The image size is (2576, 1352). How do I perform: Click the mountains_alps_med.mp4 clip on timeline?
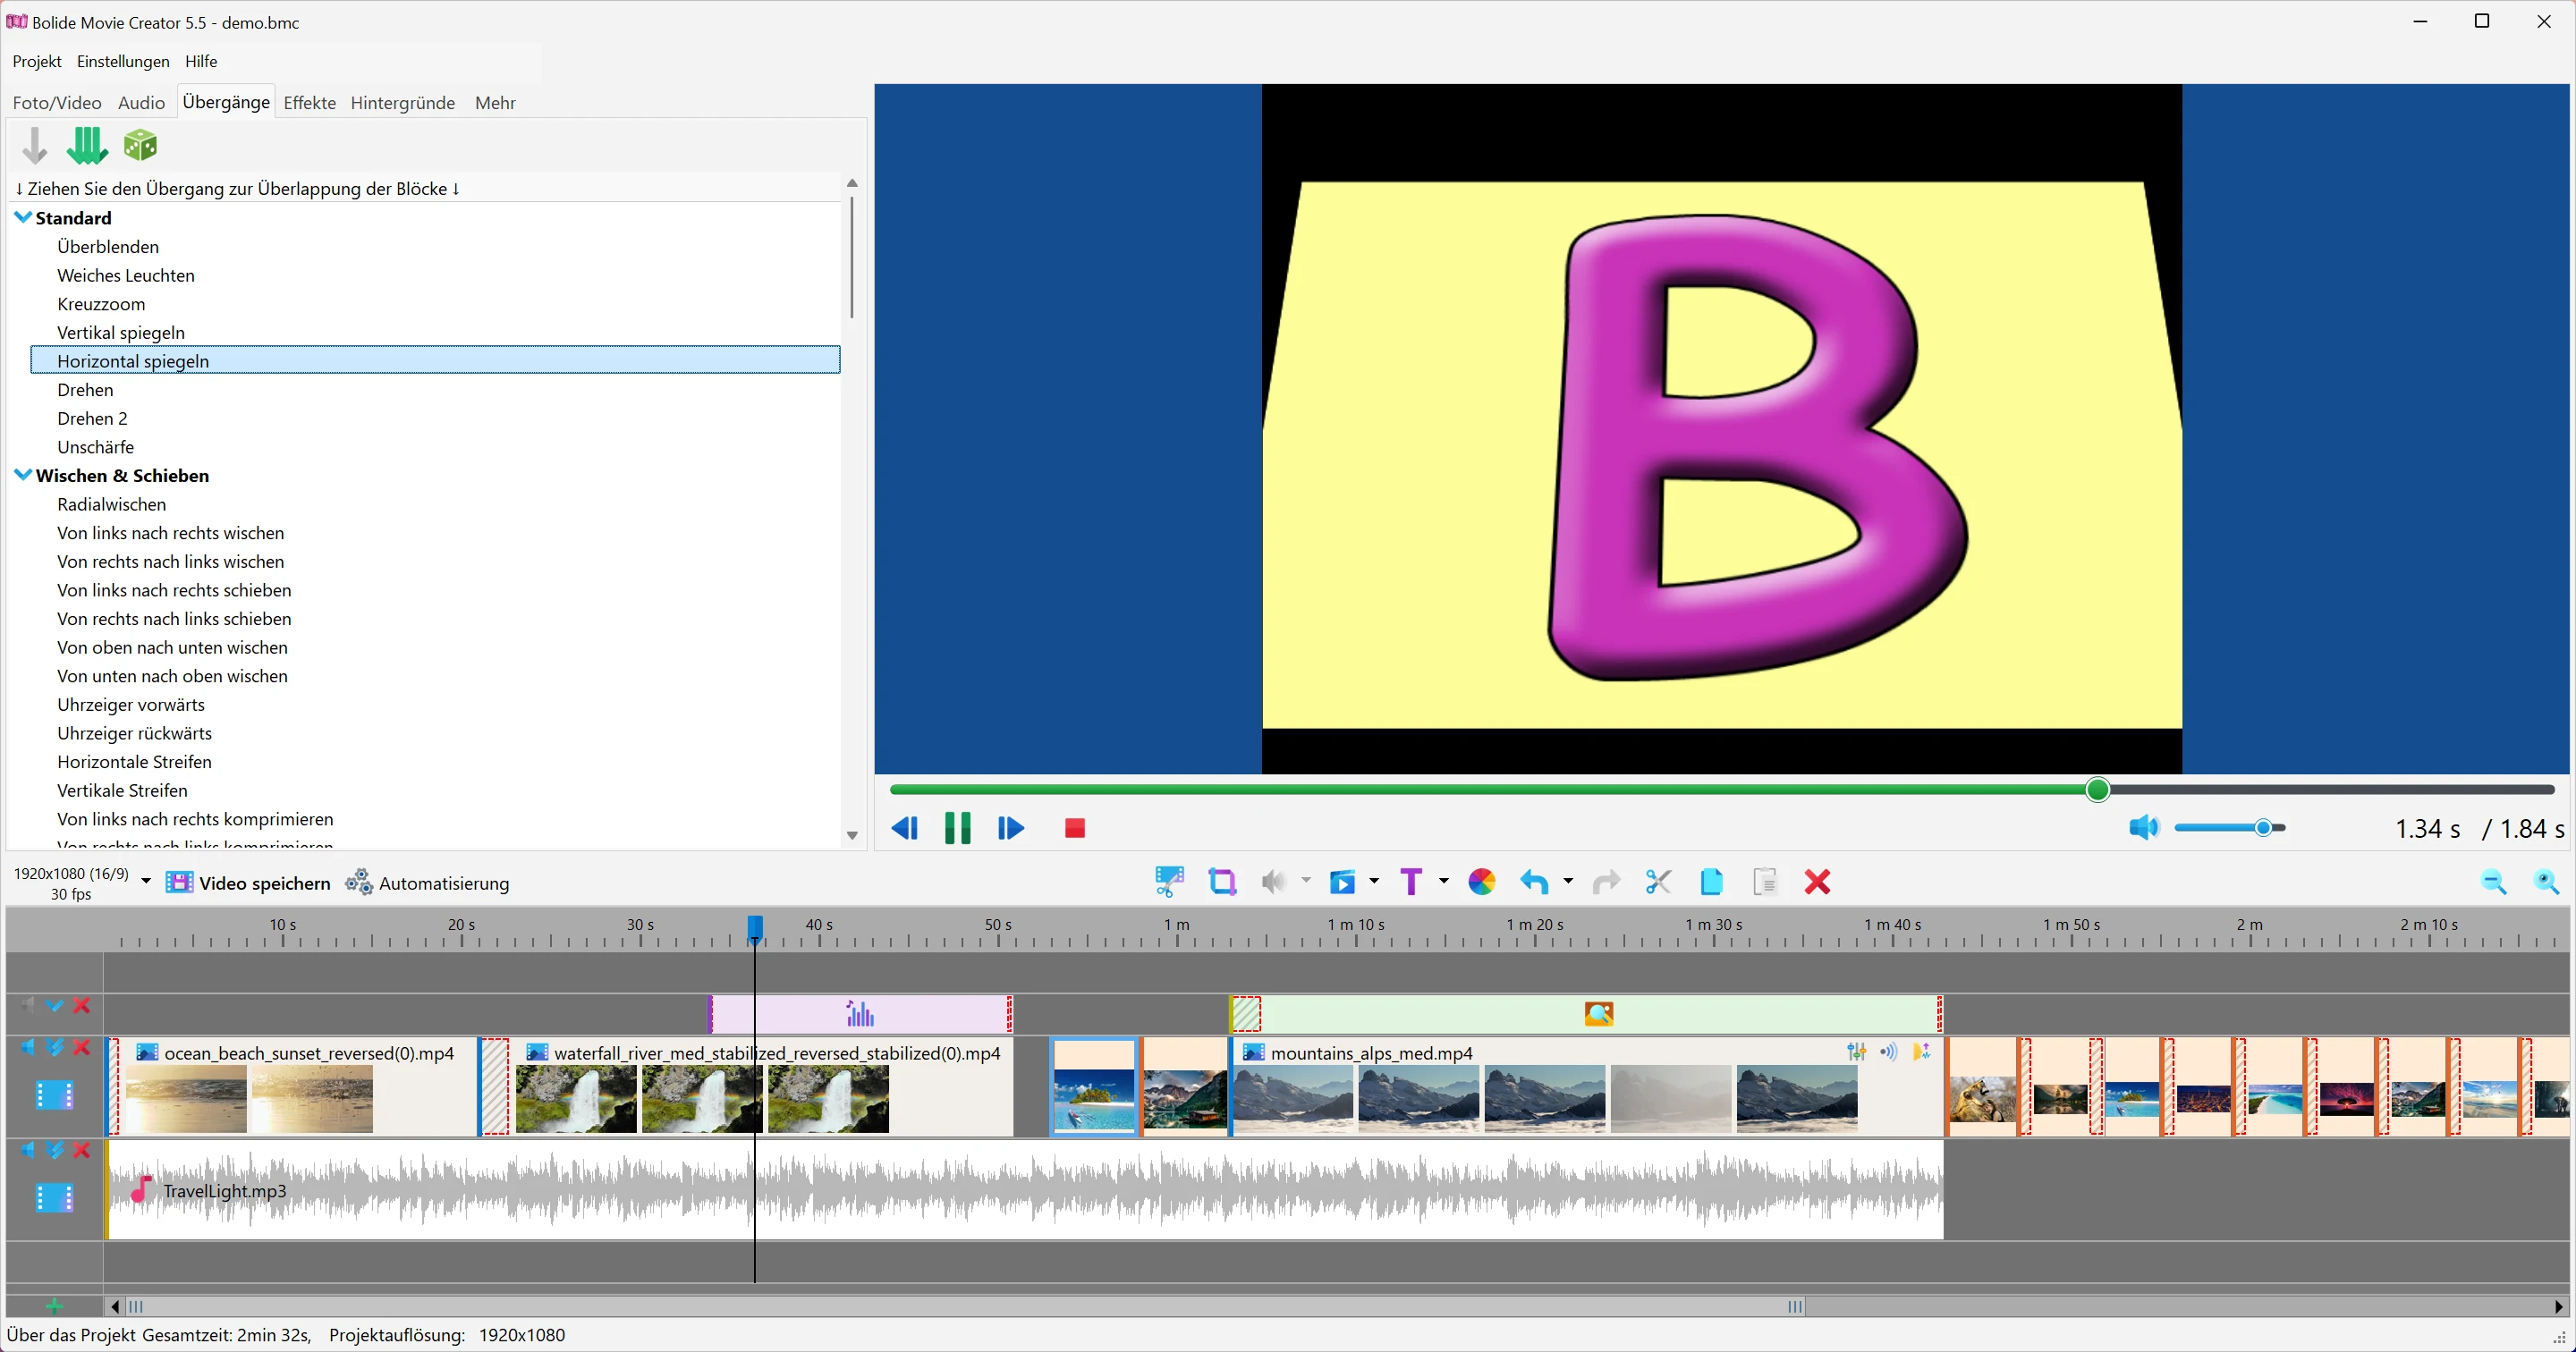click(x=1585, y=1086)
